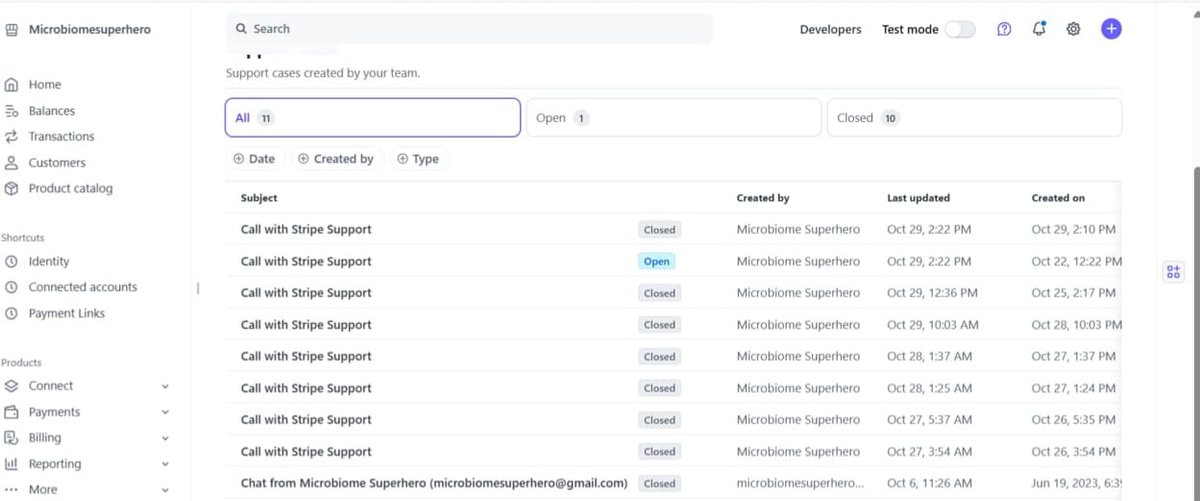Click into the Search field
This screenshot has width=1200, height=501.
(x=469, y=29)
